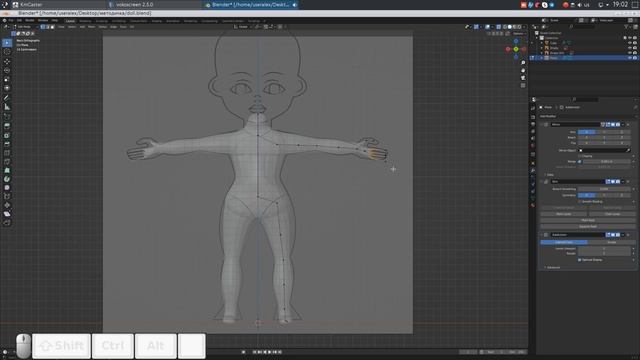Click Equalize Radii button

coord(588,227)
